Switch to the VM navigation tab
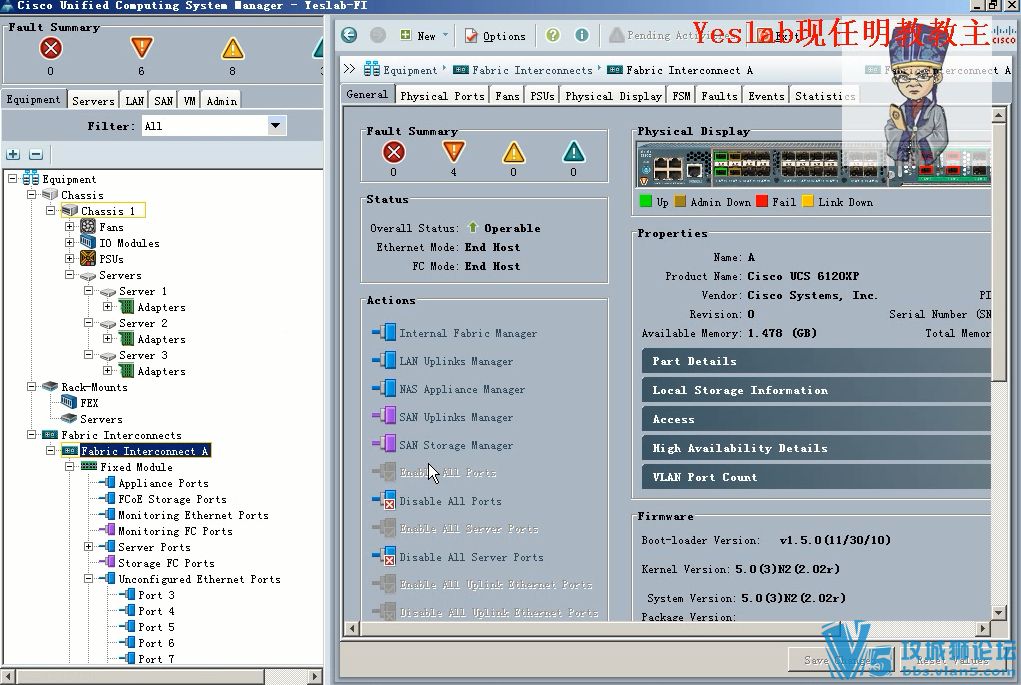 pyautogui.click(x=189, y=101)
